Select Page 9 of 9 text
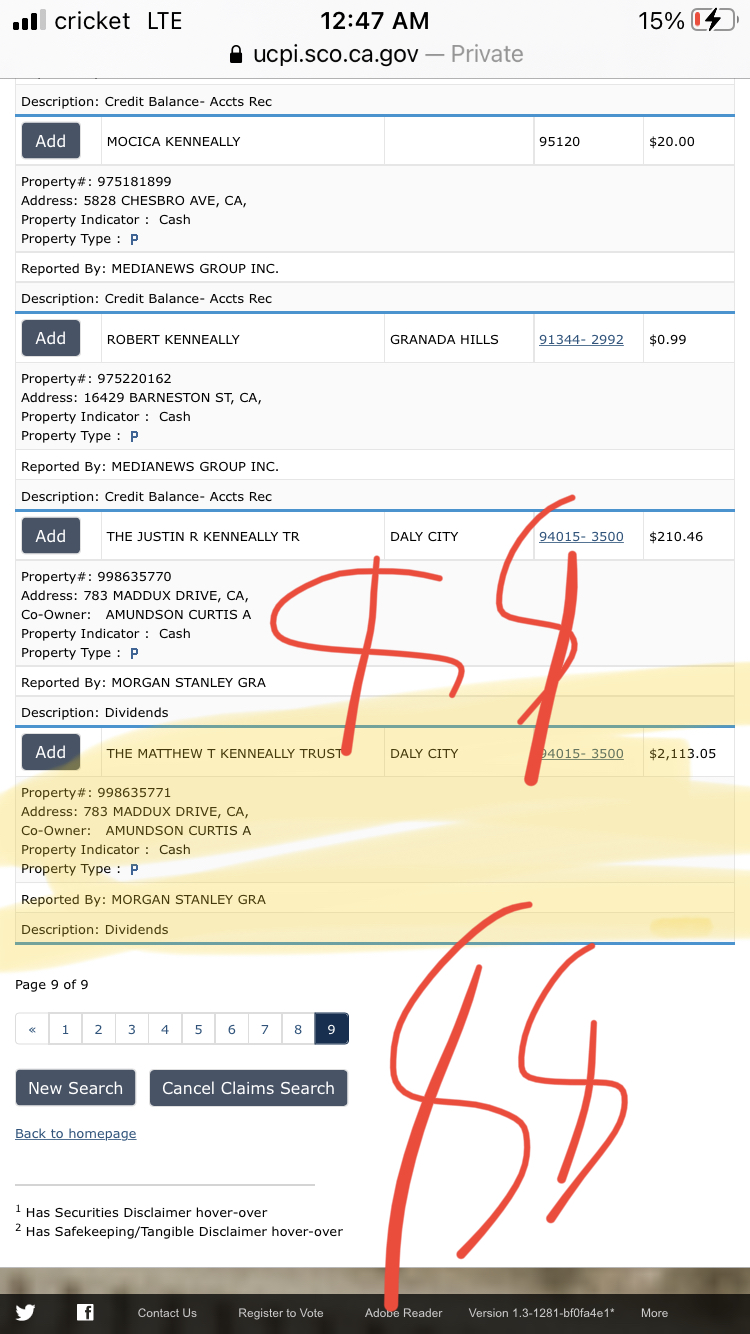The image size is (750, 1334). click(x=52, y=985)
